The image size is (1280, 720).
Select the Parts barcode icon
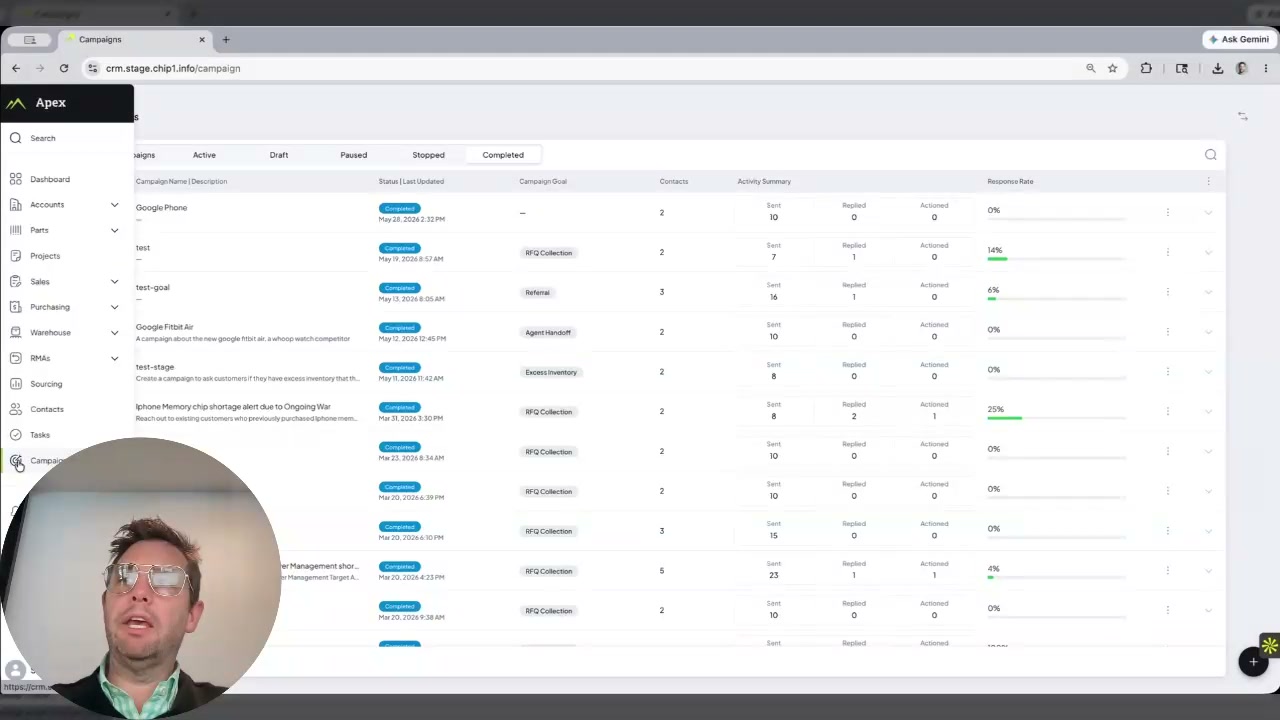15,230
